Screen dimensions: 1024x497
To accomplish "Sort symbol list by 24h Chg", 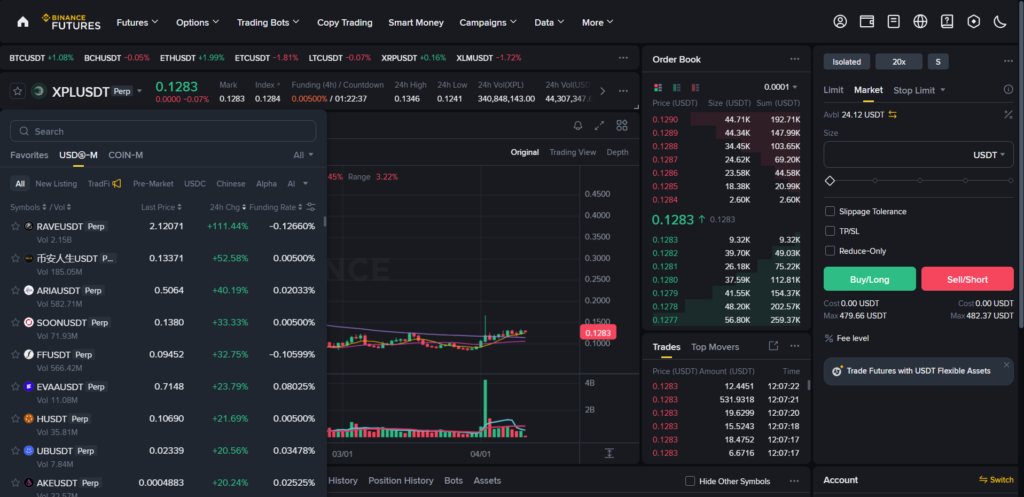I will (x=228, y=207).
